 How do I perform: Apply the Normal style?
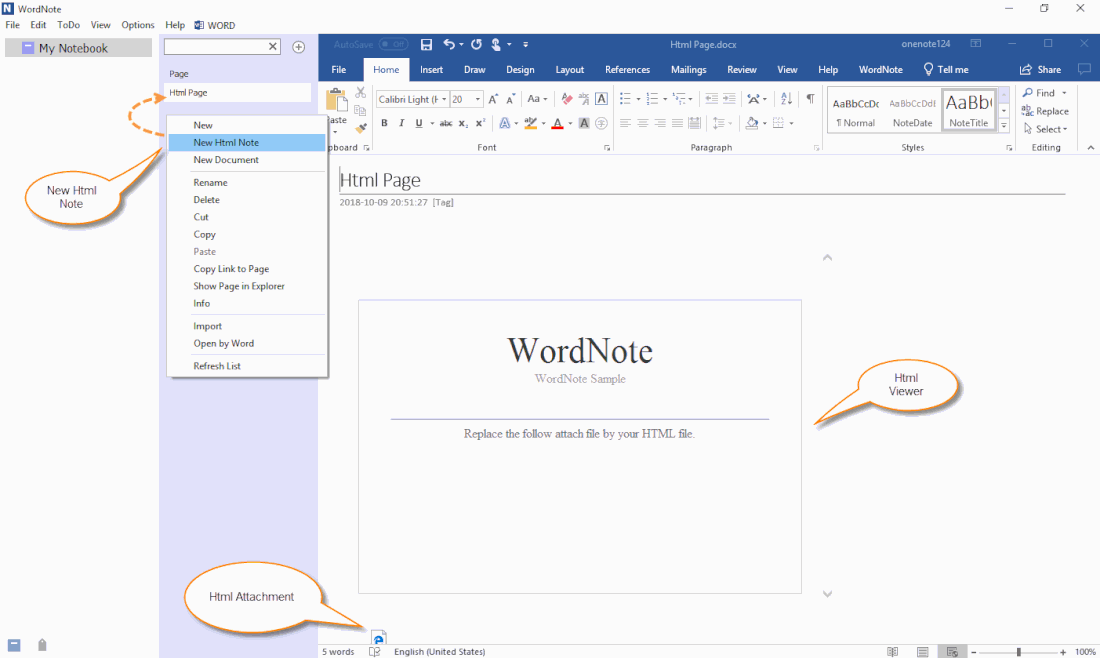[x=856, y=110]
